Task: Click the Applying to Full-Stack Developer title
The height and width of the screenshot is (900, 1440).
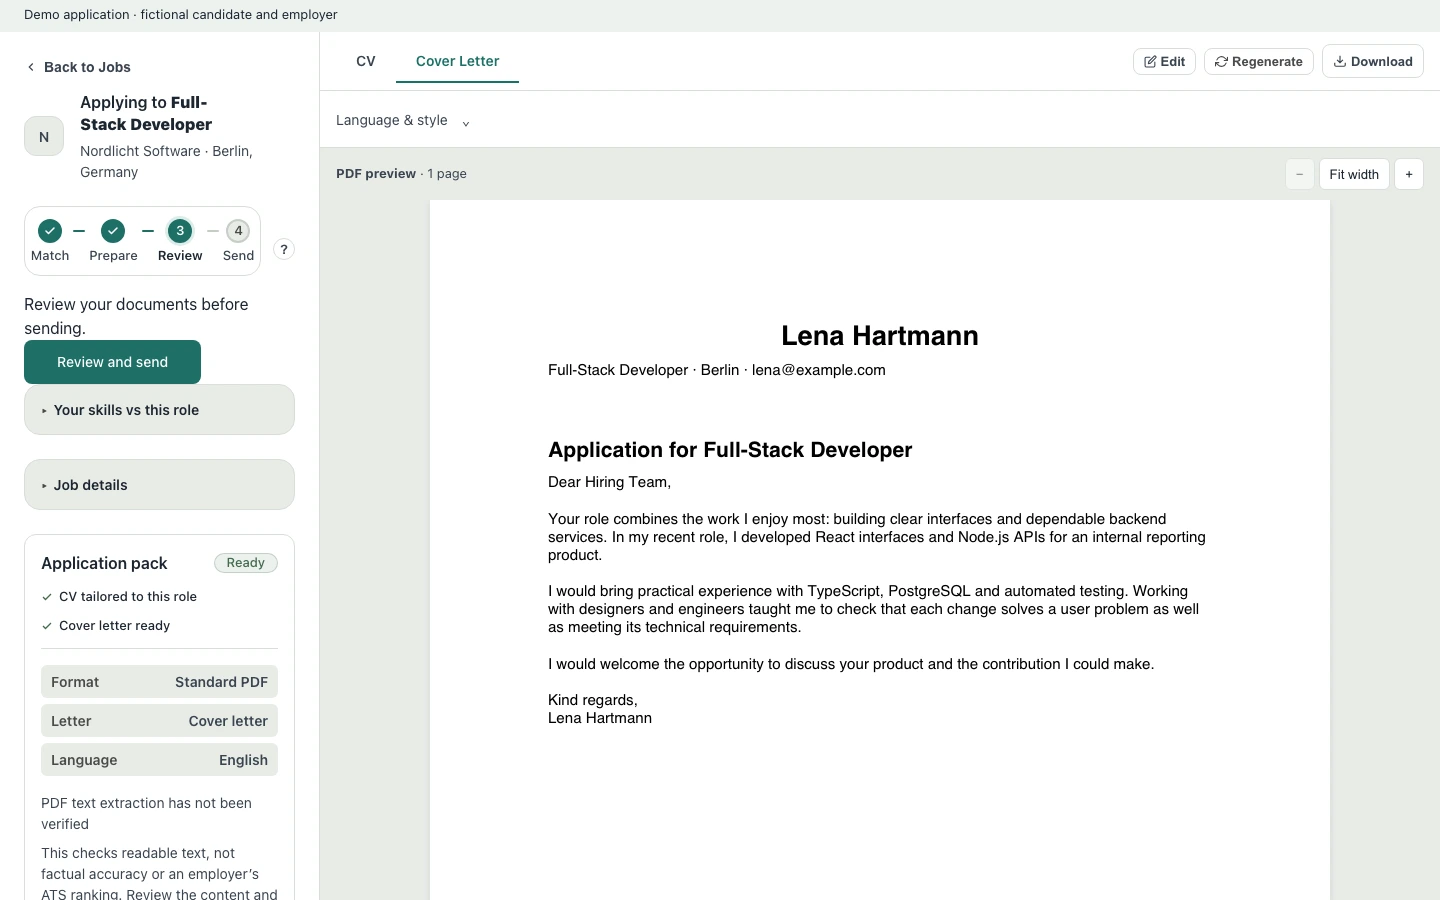Action: point(146,113)
